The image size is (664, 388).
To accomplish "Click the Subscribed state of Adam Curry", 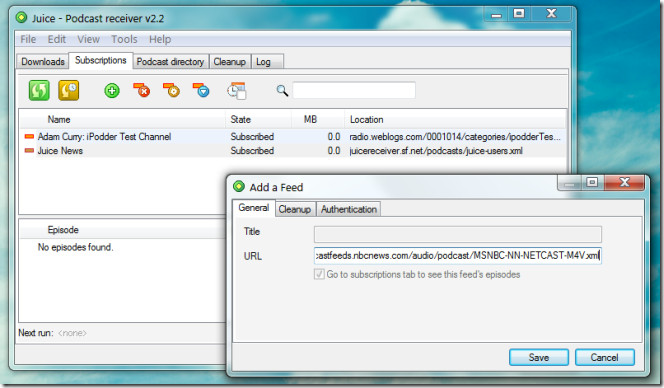I will [x=252, y=136].
